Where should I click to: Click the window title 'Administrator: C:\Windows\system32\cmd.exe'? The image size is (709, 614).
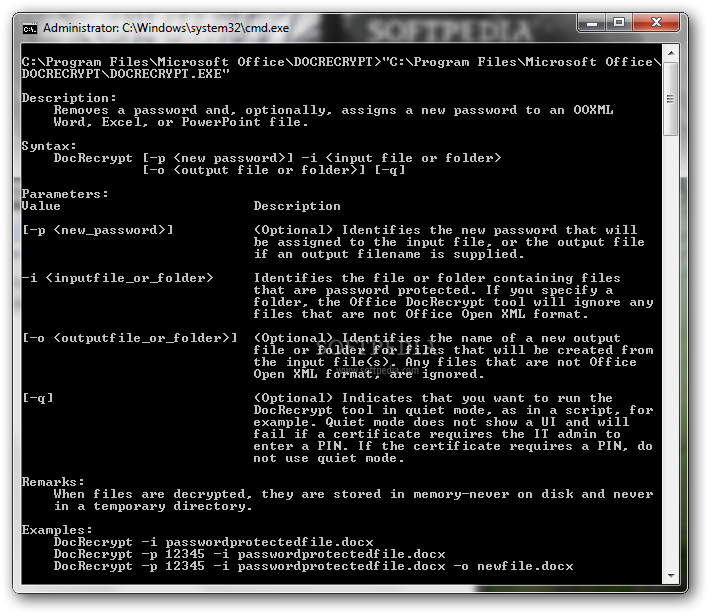point(166,28)
